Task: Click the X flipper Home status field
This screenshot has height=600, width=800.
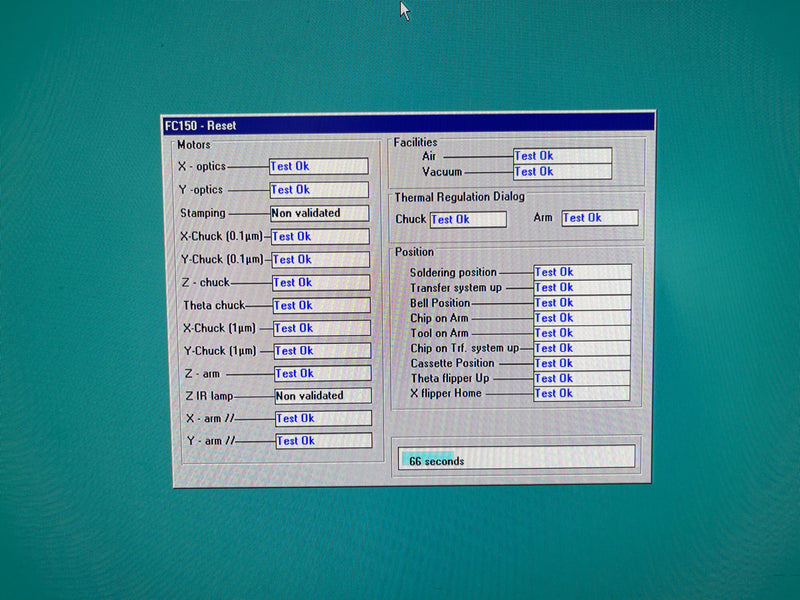Action: point(581,393)
